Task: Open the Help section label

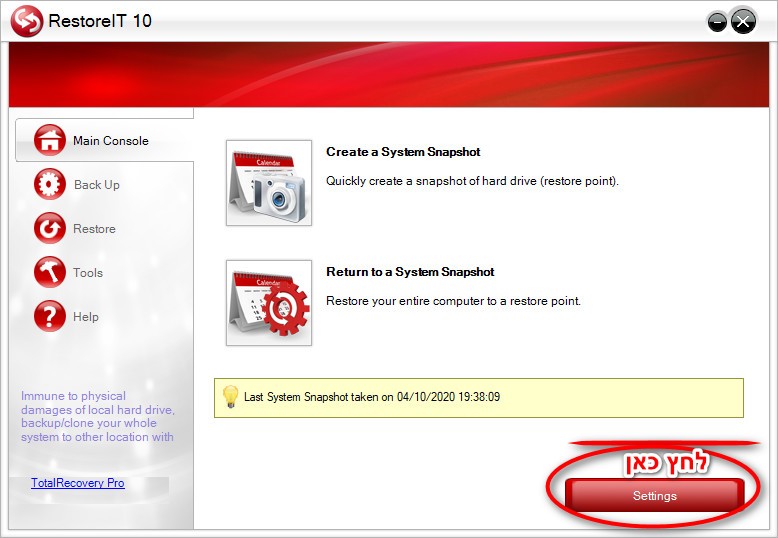Action: [86, 317]
